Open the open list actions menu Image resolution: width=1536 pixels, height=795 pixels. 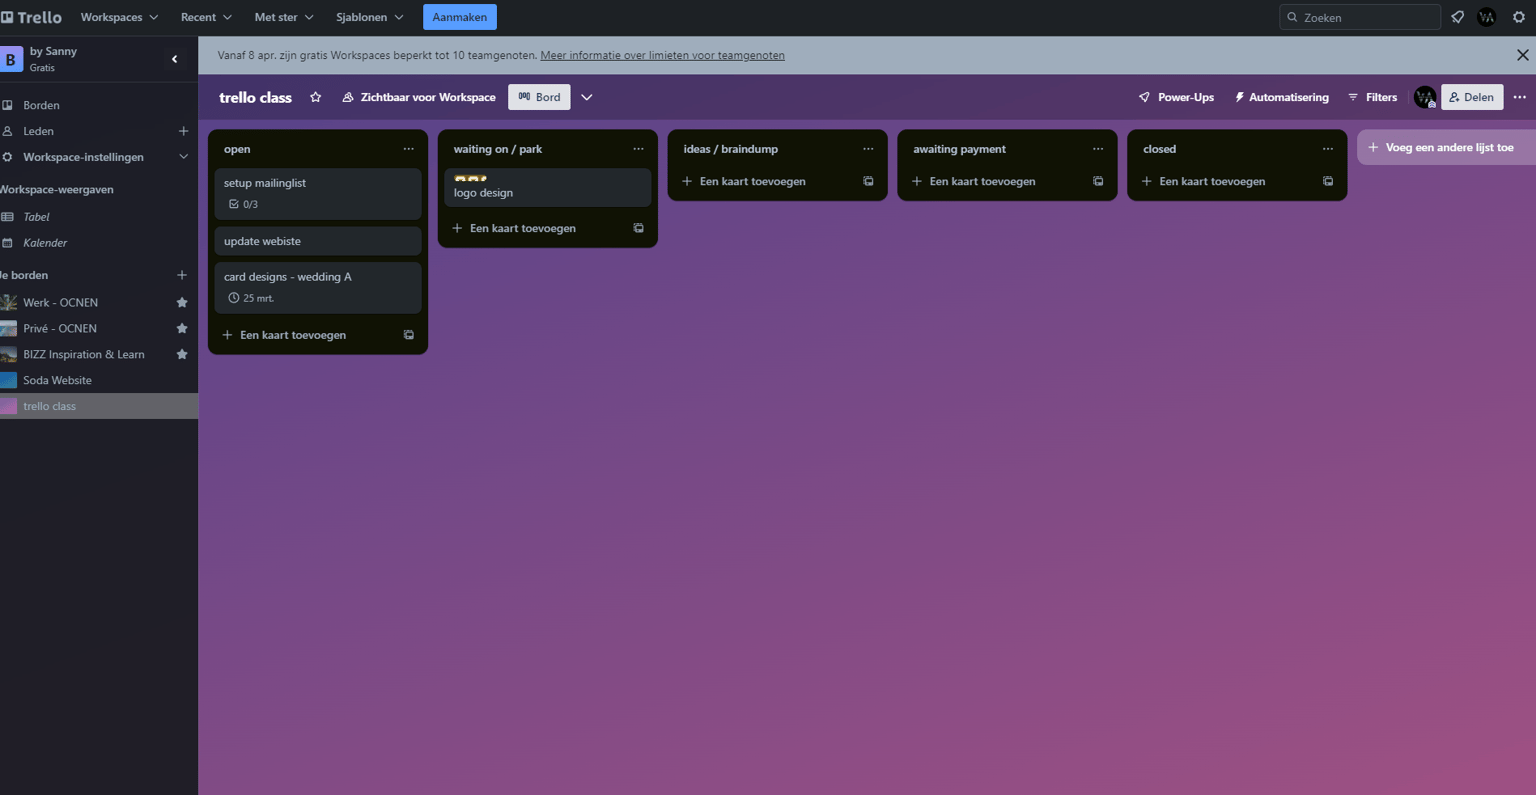409,149
